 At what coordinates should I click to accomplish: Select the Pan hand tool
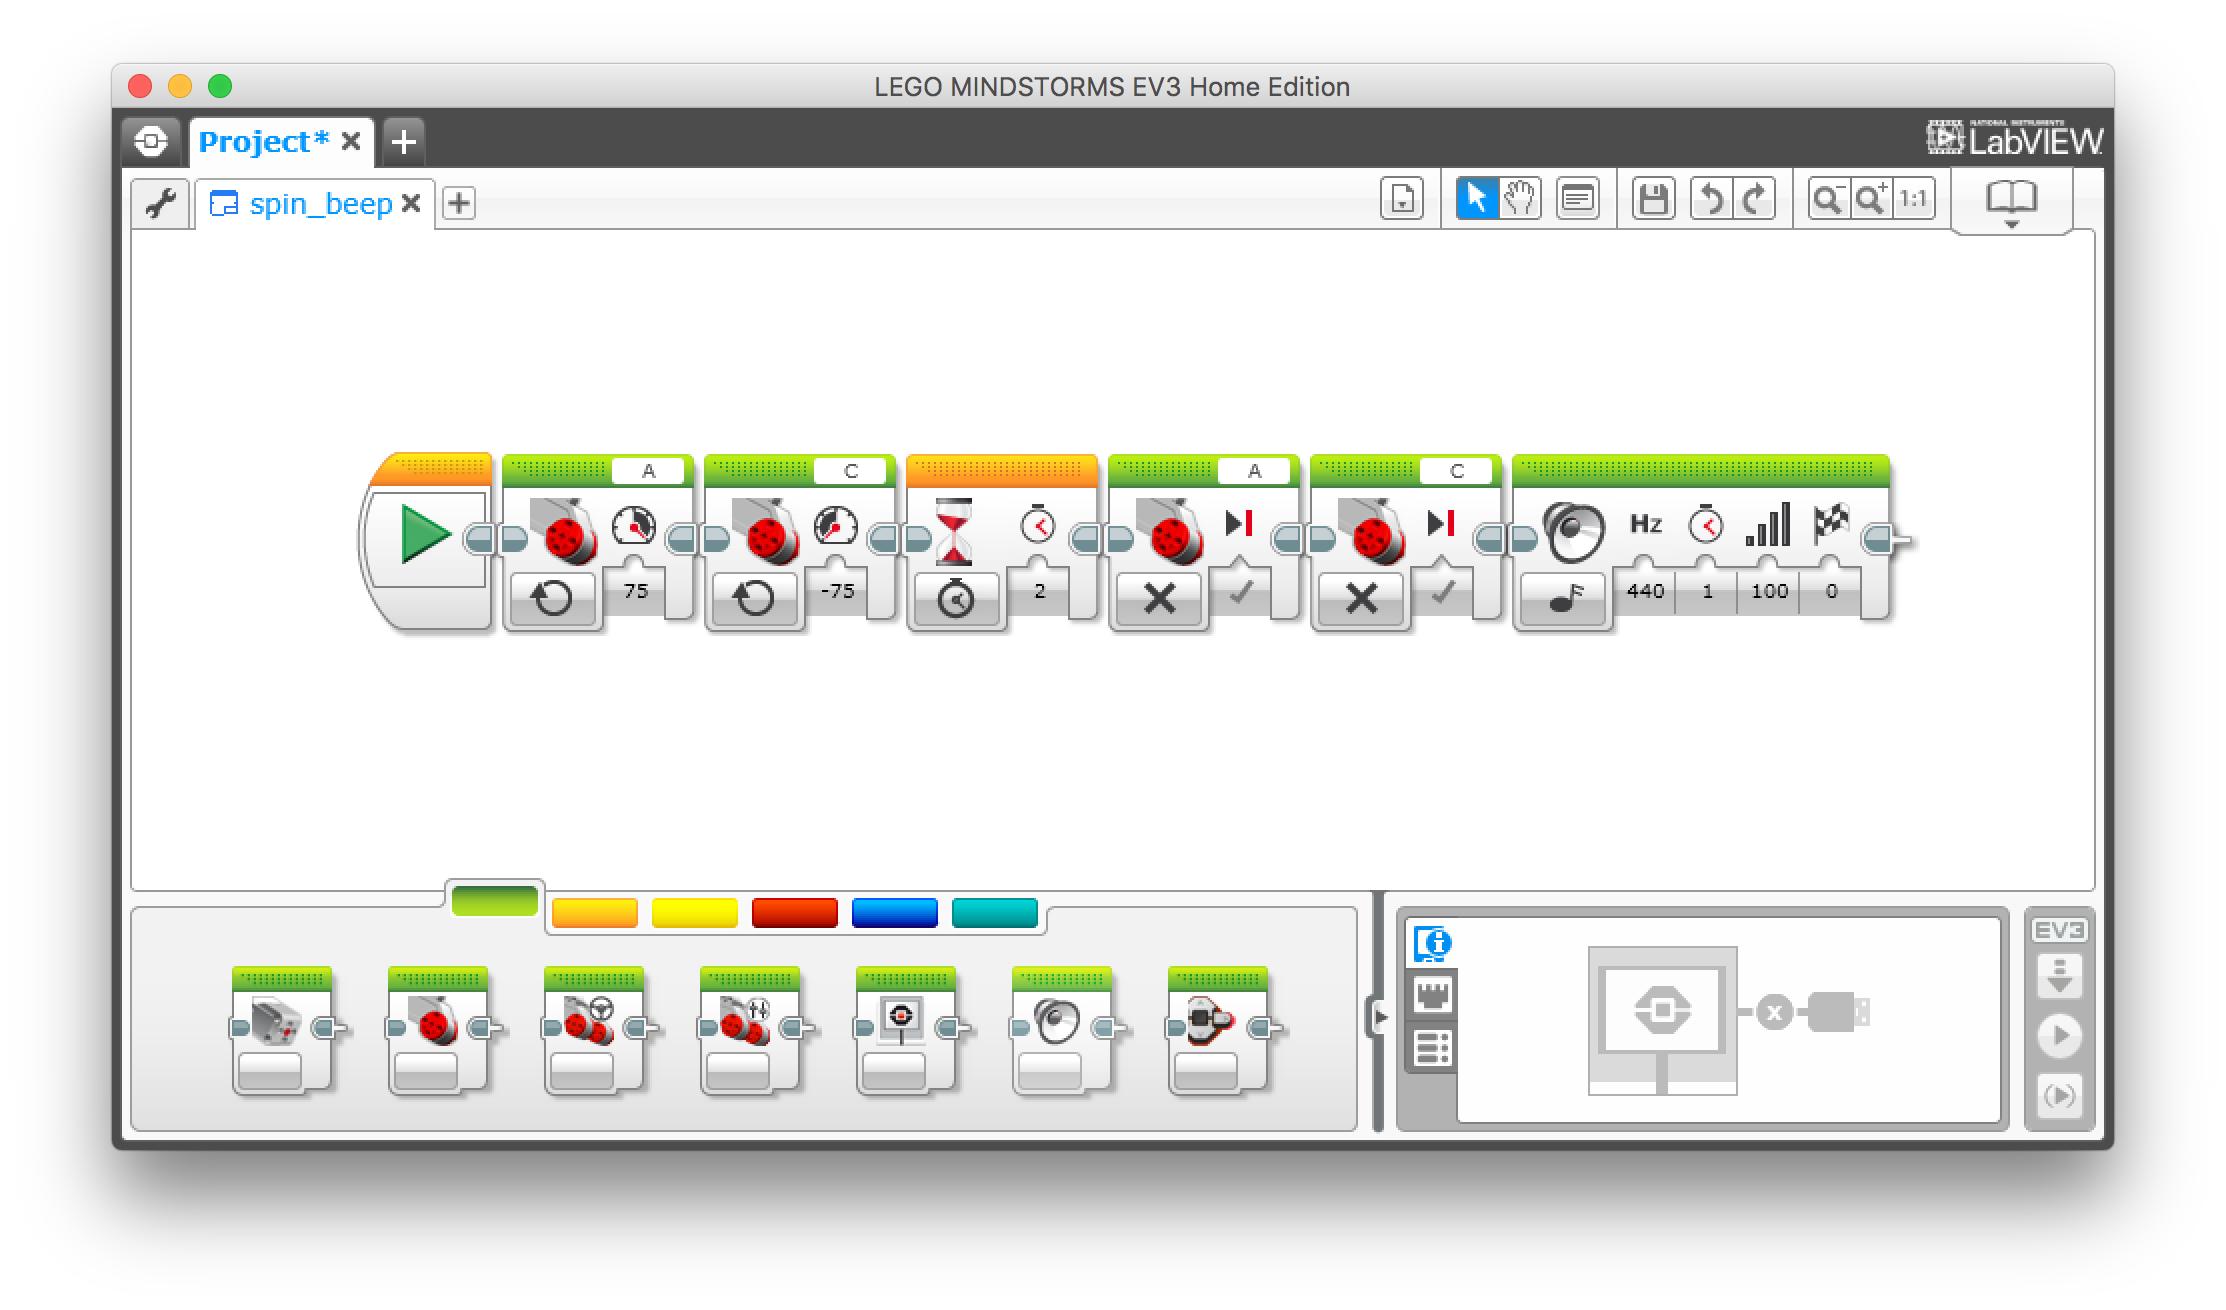pyautogui.click(x=1519, y=199)
